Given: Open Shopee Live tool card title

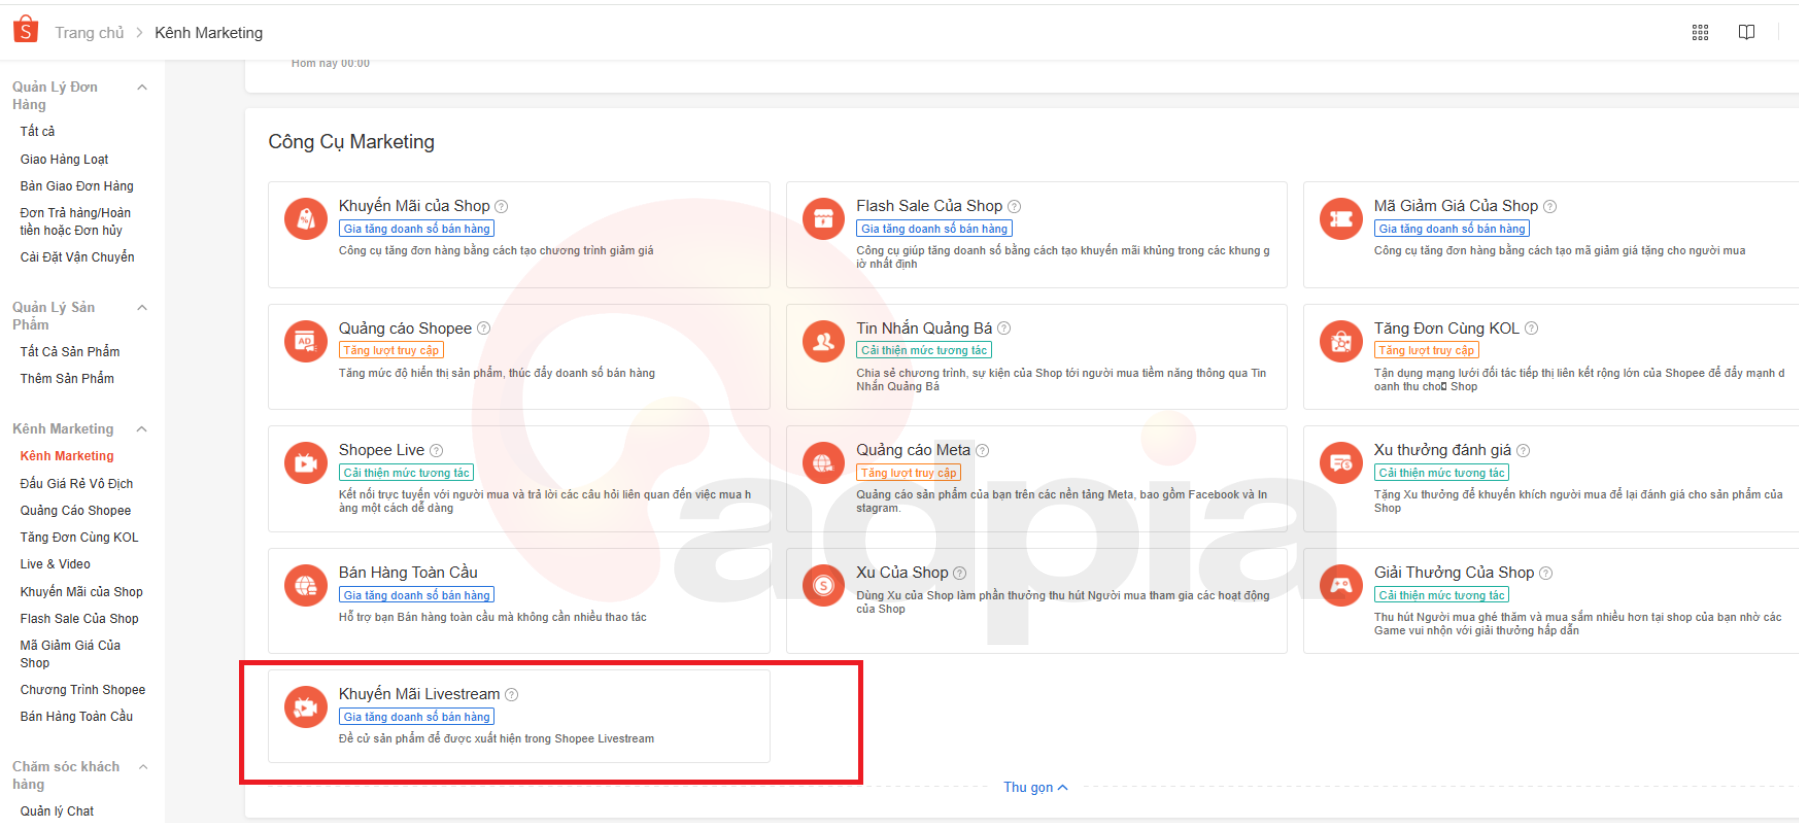Looking at the screenshot, I should [x=381, y=450].
